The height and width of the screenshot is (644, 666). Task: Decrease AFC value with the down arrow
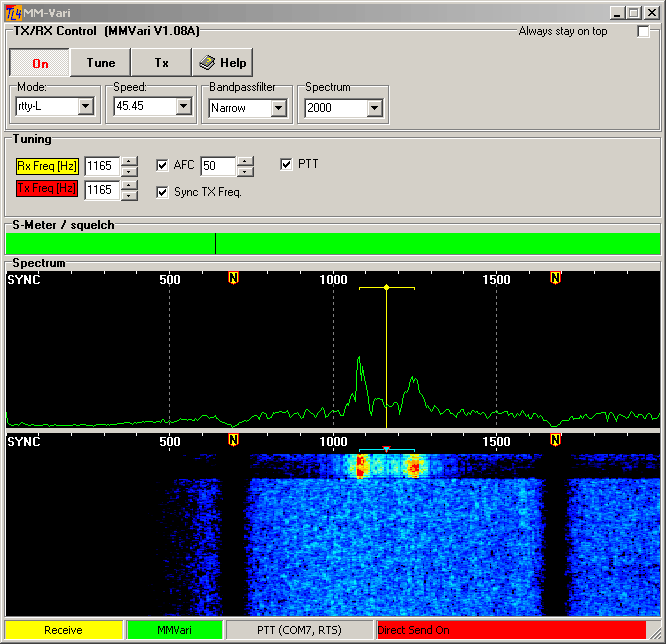pos(245,171)
